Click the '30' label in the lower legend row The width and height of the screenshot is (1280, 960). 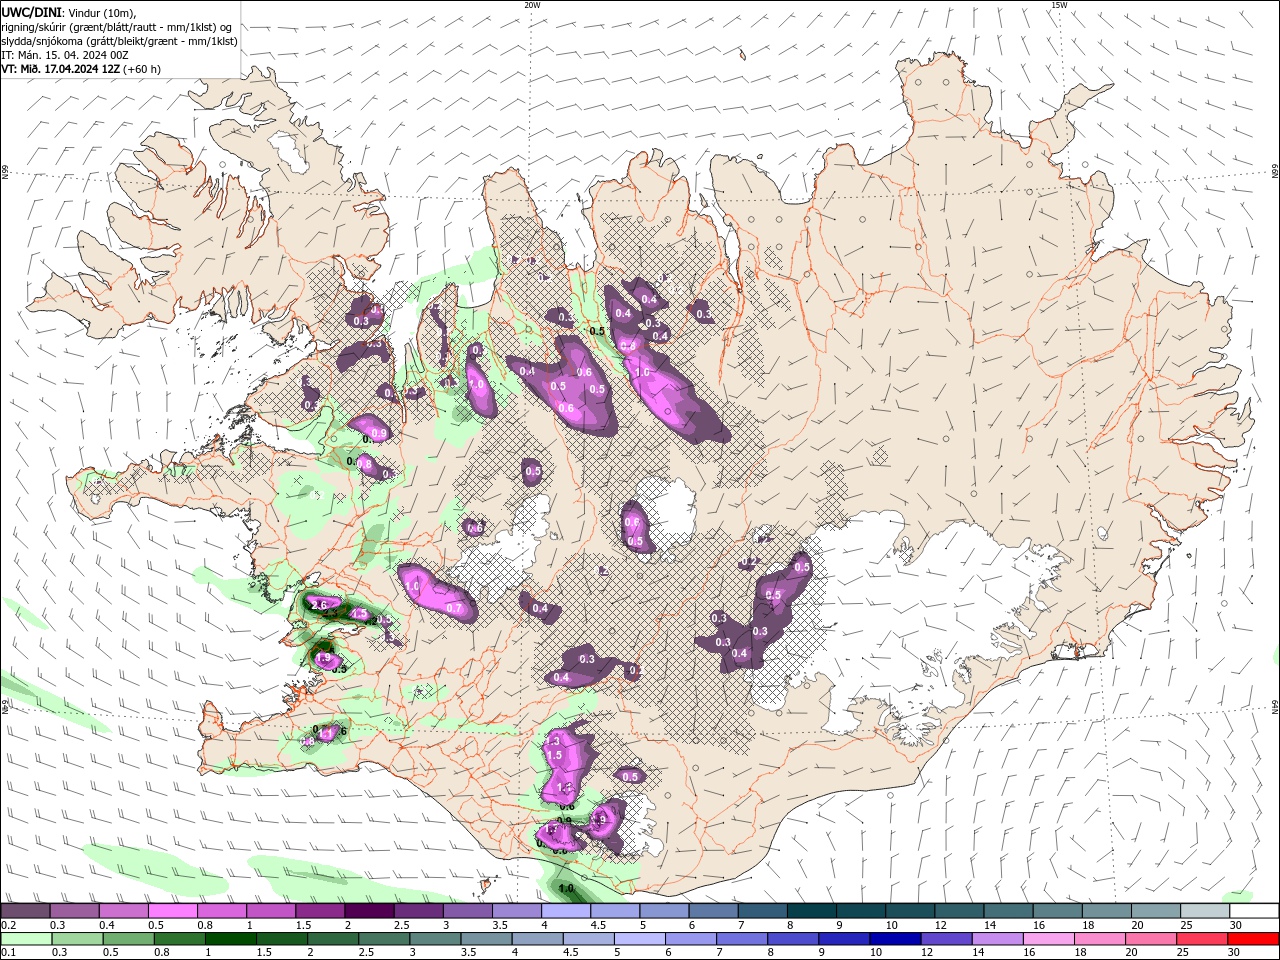click(x=1233, y=953)
